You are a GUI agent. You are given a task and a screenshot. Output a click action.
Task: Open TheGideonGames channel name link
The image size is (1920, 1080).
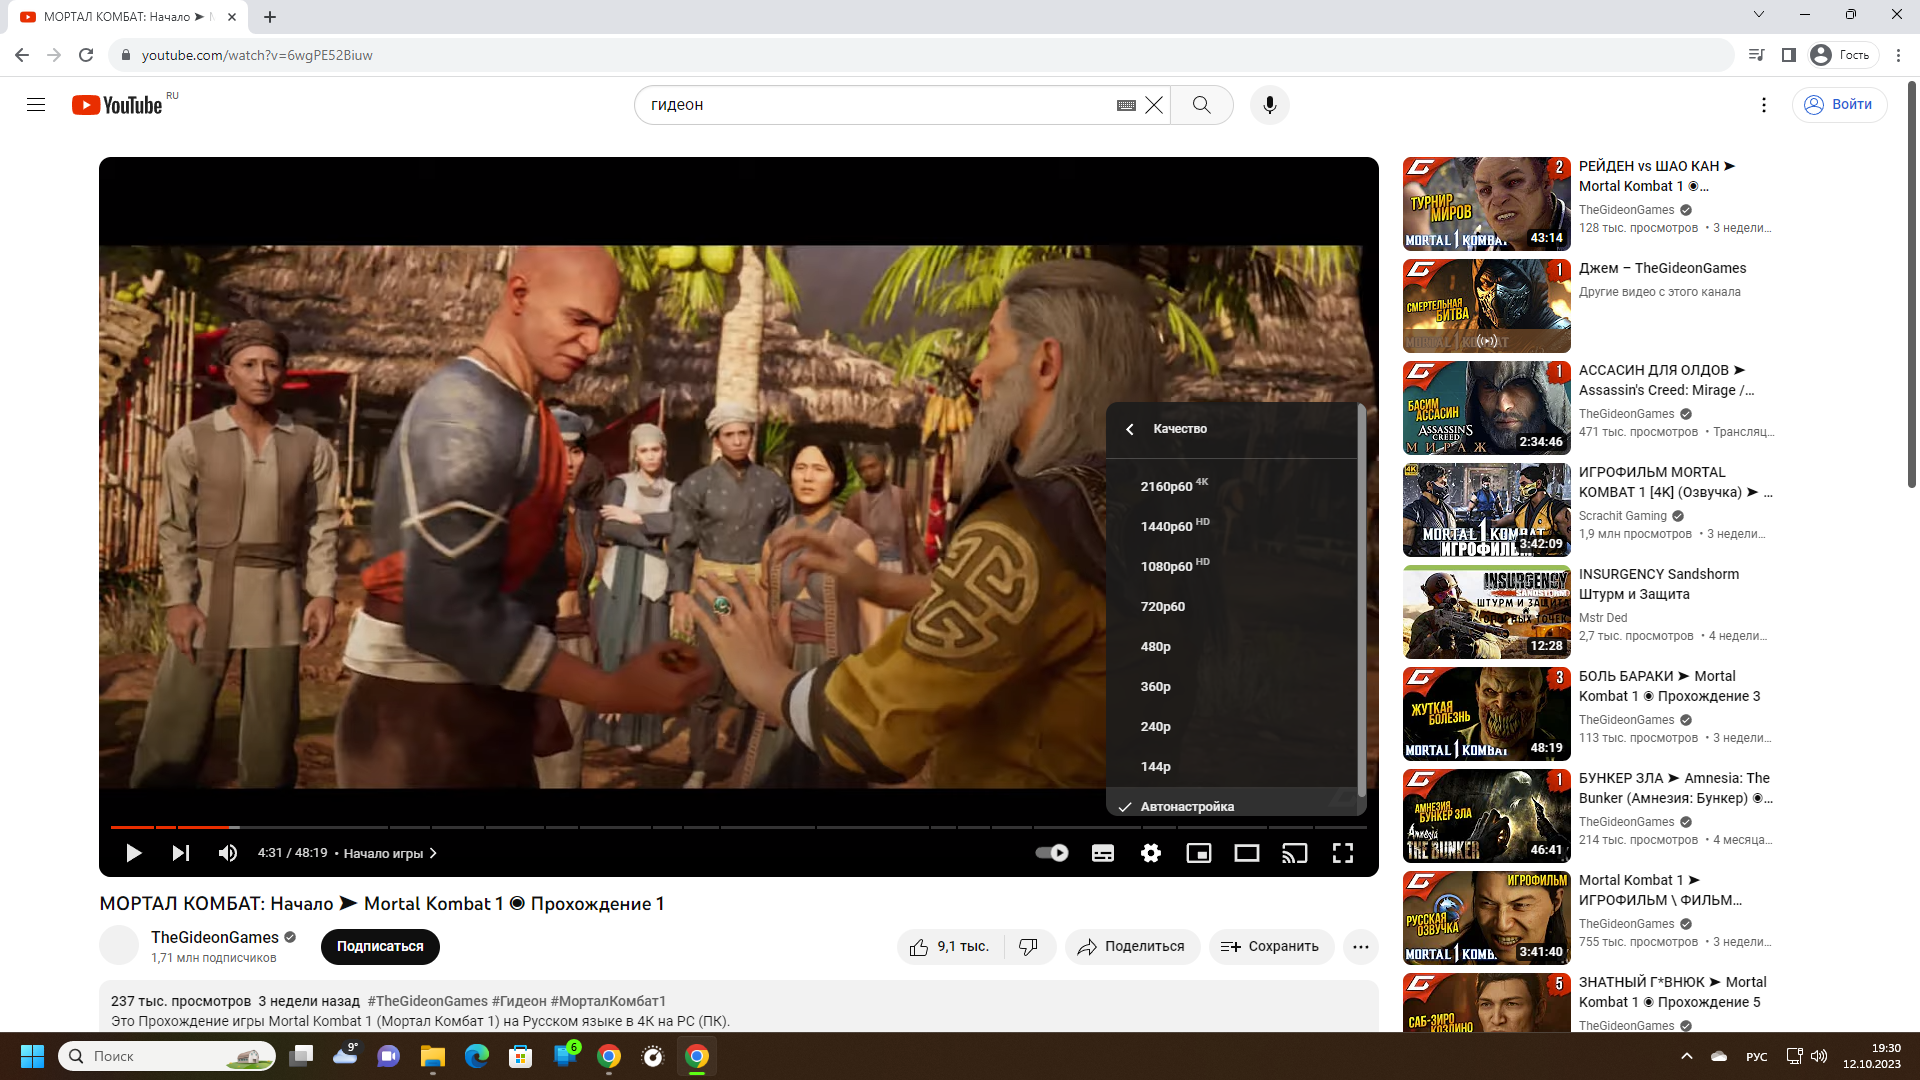(215, 937)
